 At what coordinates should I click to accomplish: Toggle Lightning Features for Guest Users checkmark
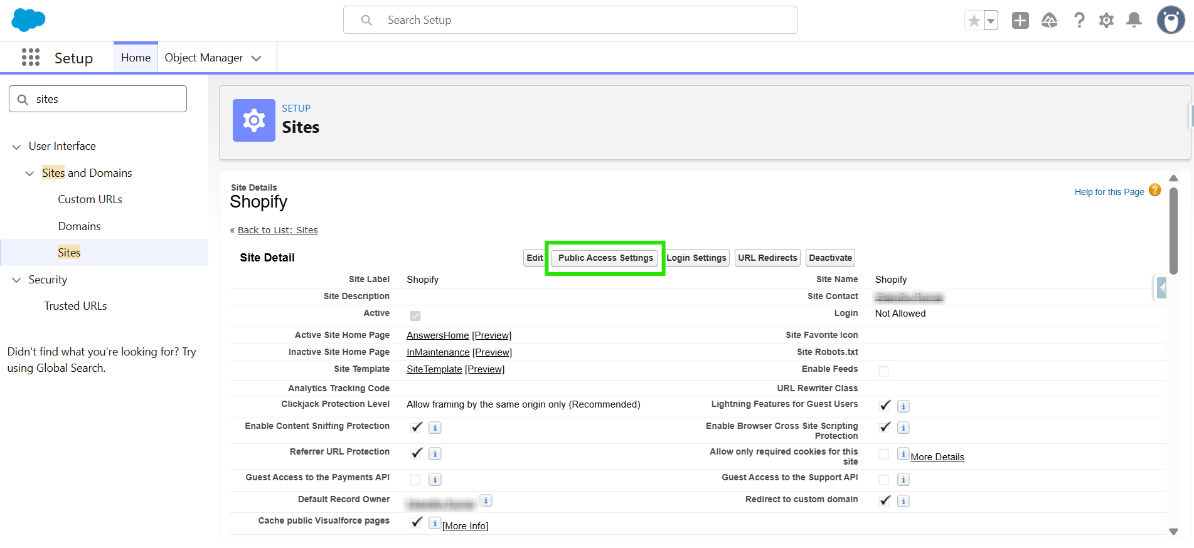tap(885, 405)
